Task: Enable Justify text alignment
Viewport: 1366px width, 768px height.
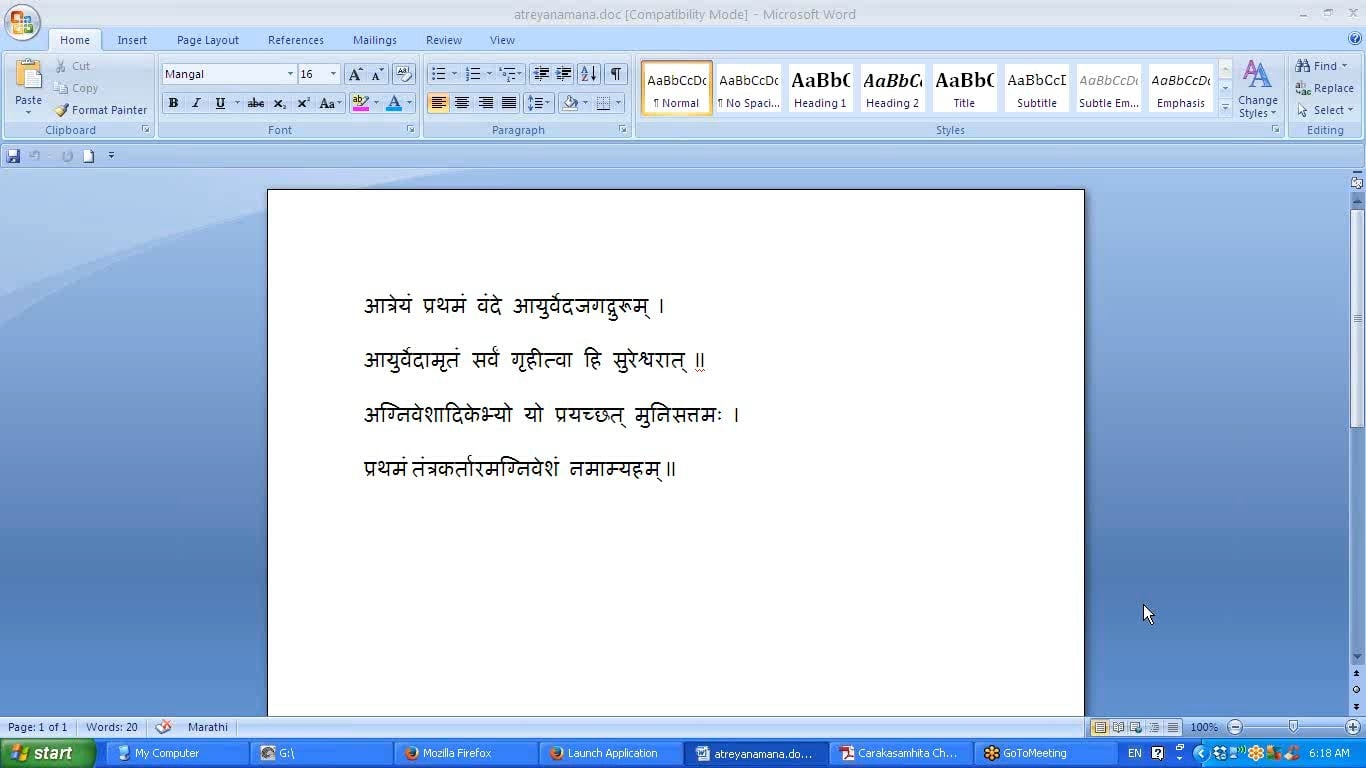Action: point(509,103)
